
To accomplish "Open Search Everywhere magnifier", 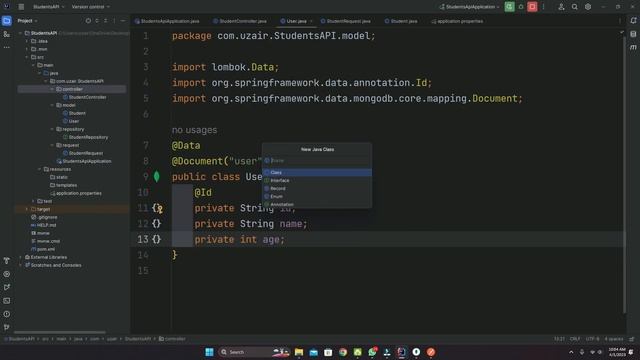I will pyautogui.click(x=575, y=7).
